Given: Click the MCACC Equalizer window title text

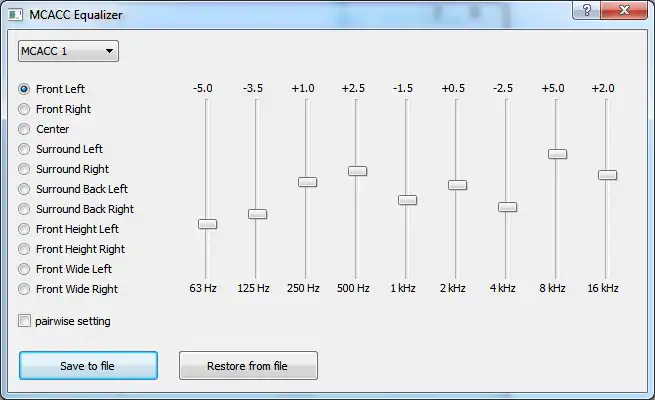Looking at the screenshot, I should (x=76, y=15).
